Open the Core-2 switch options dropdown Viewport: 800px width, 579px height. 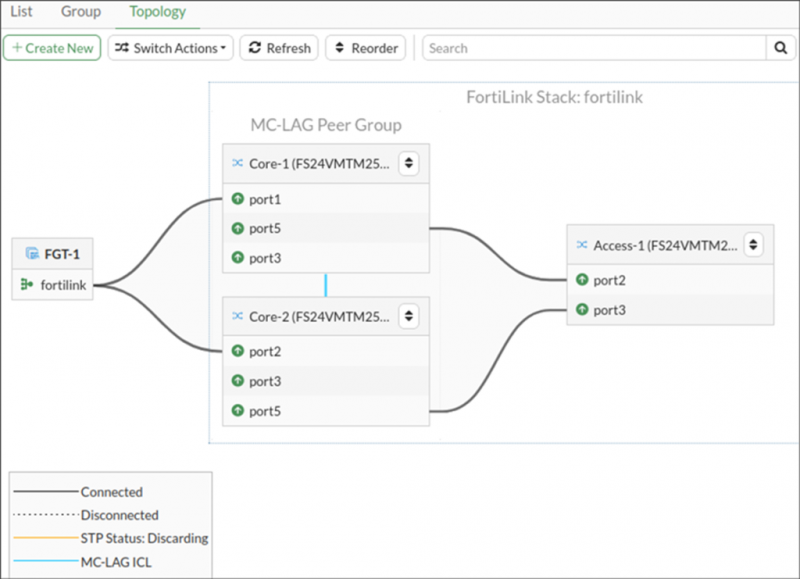point(408,316)
